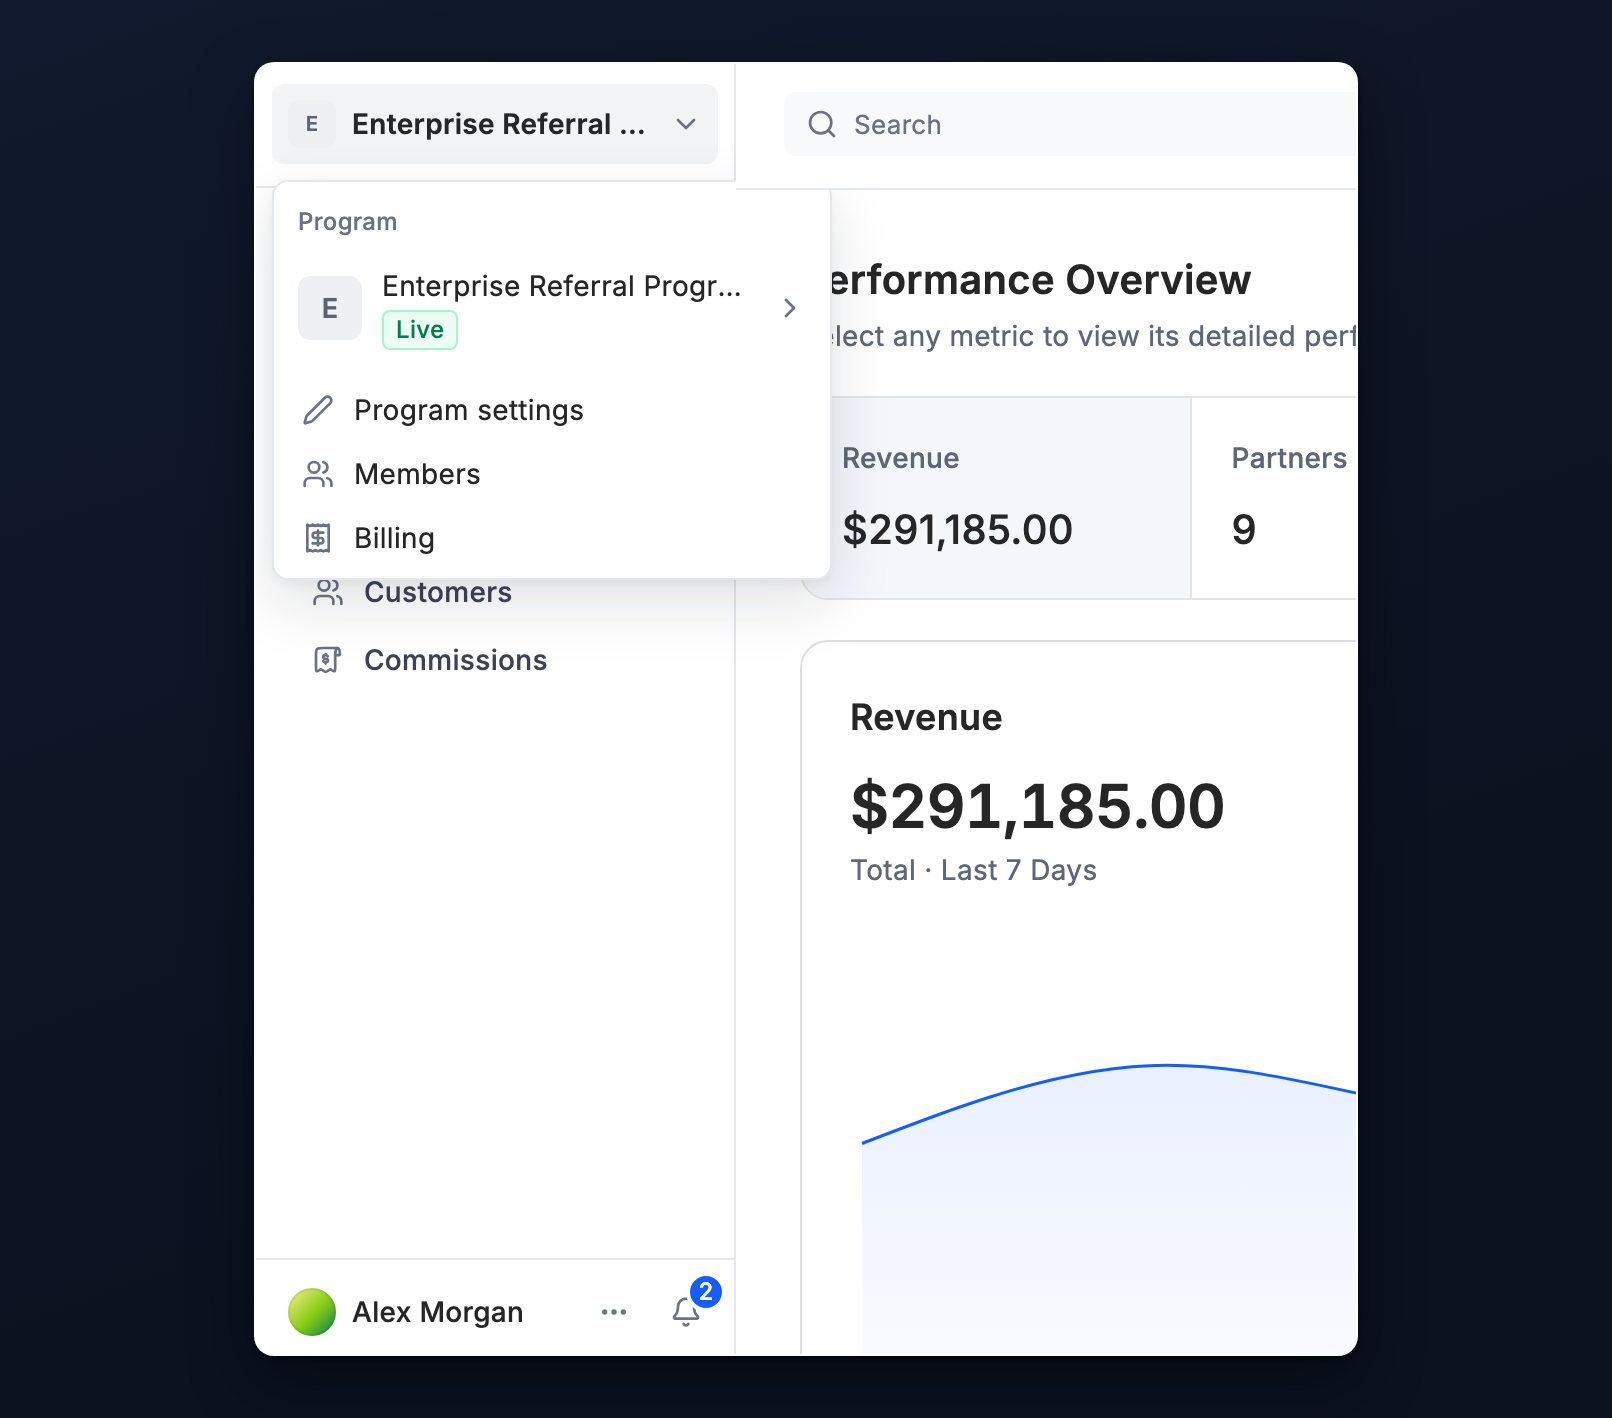
Task: Click the receipt icon beside Billing
Action: (x=318, y=538)
